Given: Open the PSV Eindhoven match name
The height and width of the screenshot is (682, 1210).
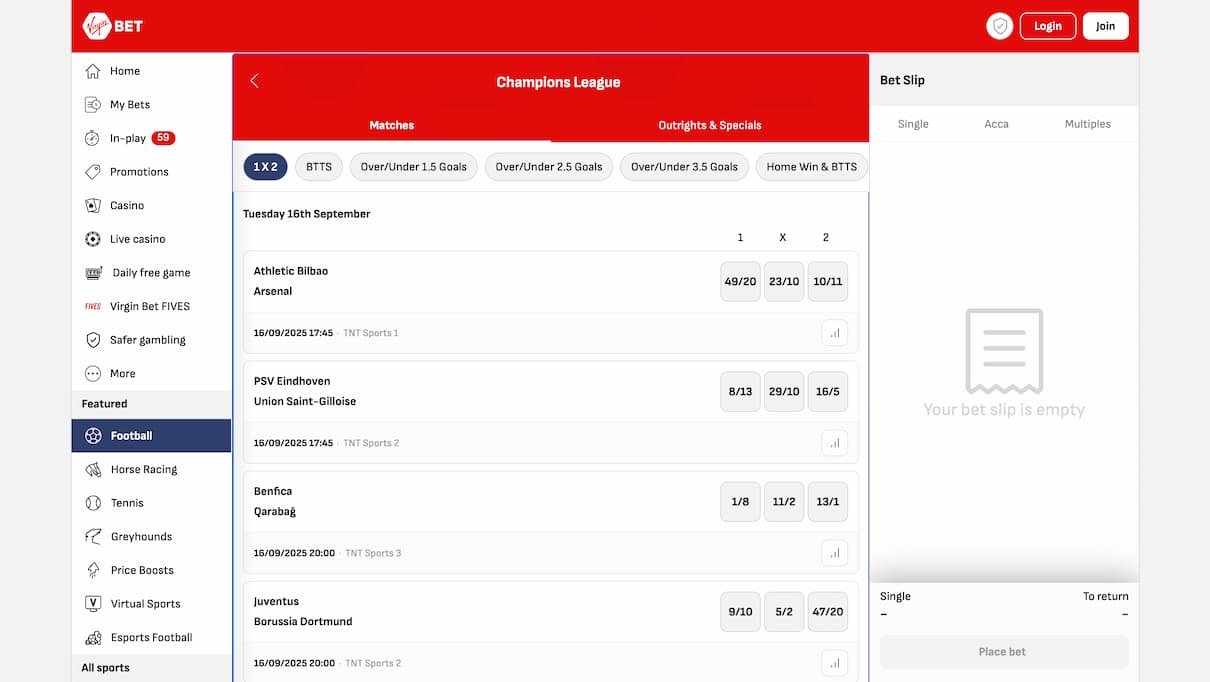Looking at the screenshot, I should pos(292,381).
